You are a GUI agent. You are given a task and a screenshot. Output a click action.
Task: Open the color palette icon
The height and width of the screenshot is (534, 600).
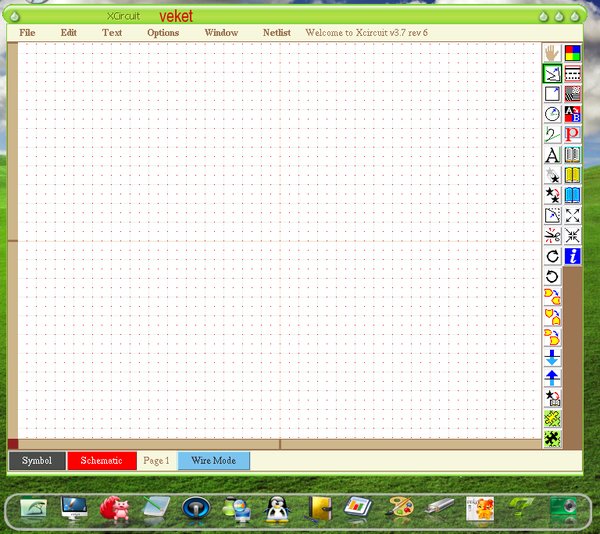pyautogui.click(x=572, y=53)
